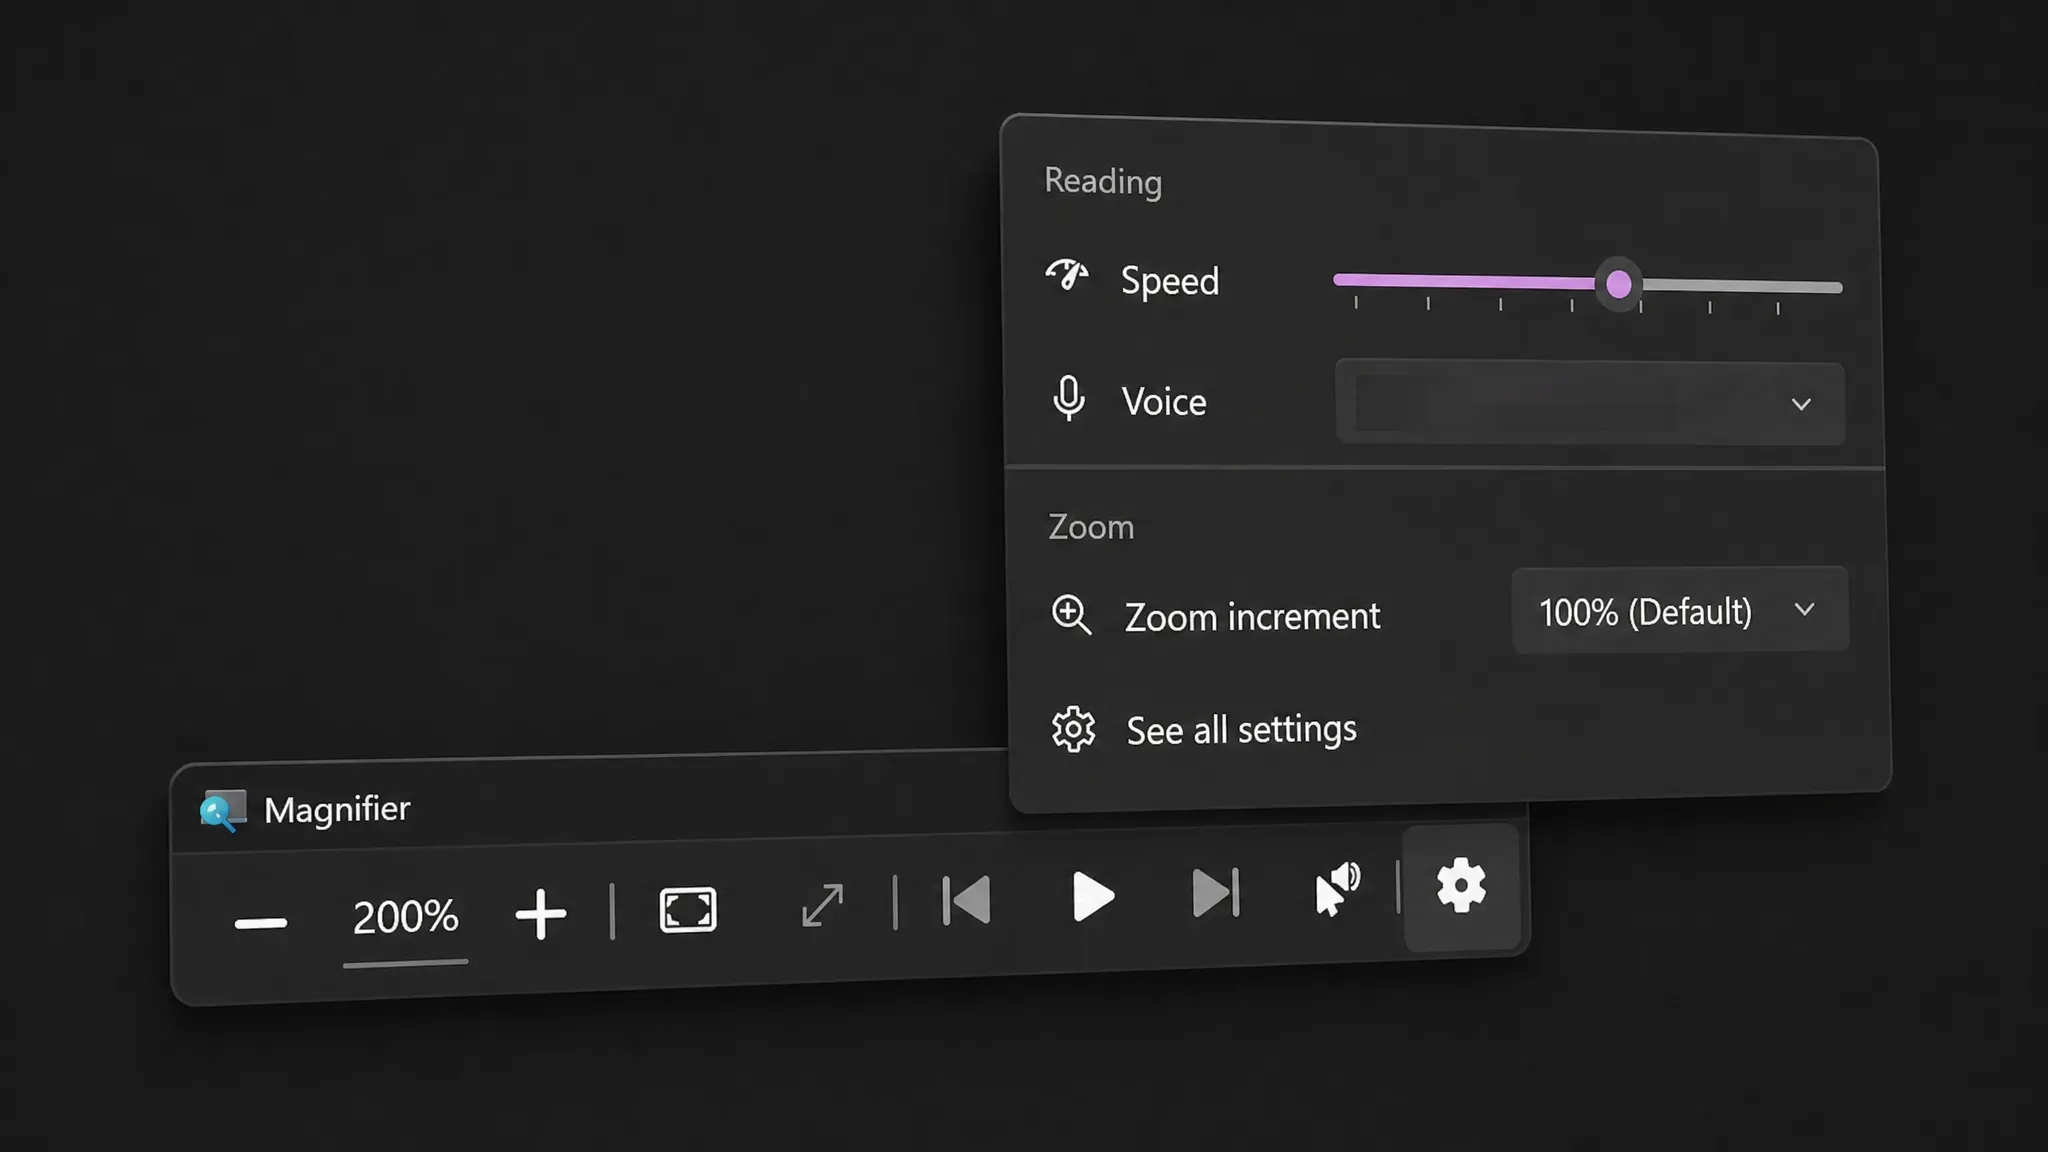
Task: Click the diagonal resize arrows icon
Action: 822,906
